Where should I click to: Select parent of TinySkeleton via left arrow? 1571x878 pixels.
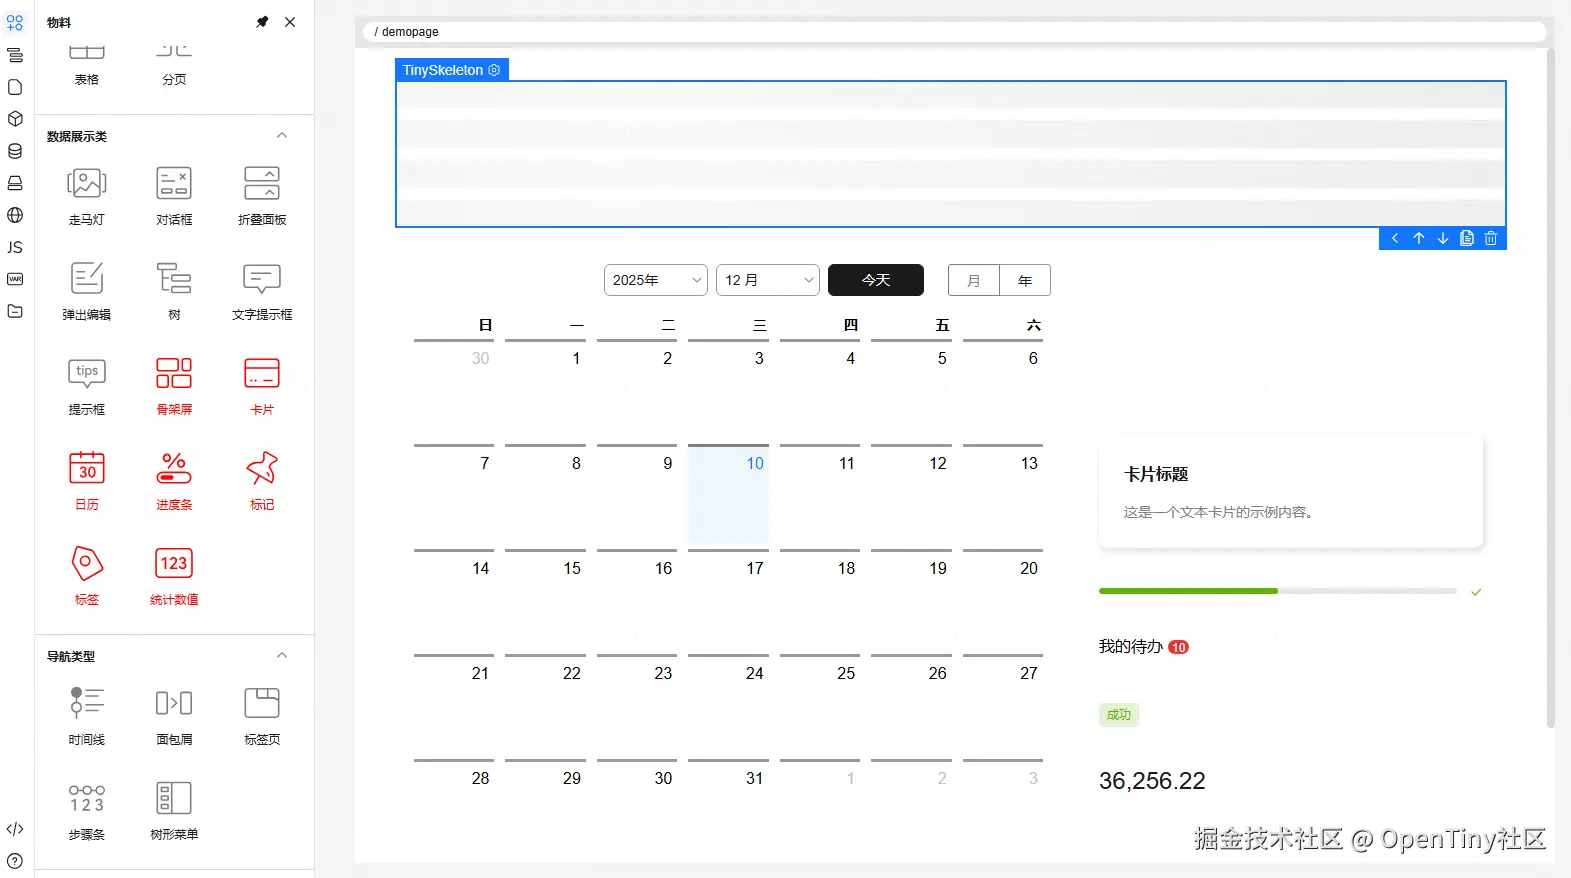pyautogui.click(x=1395, y=238)
